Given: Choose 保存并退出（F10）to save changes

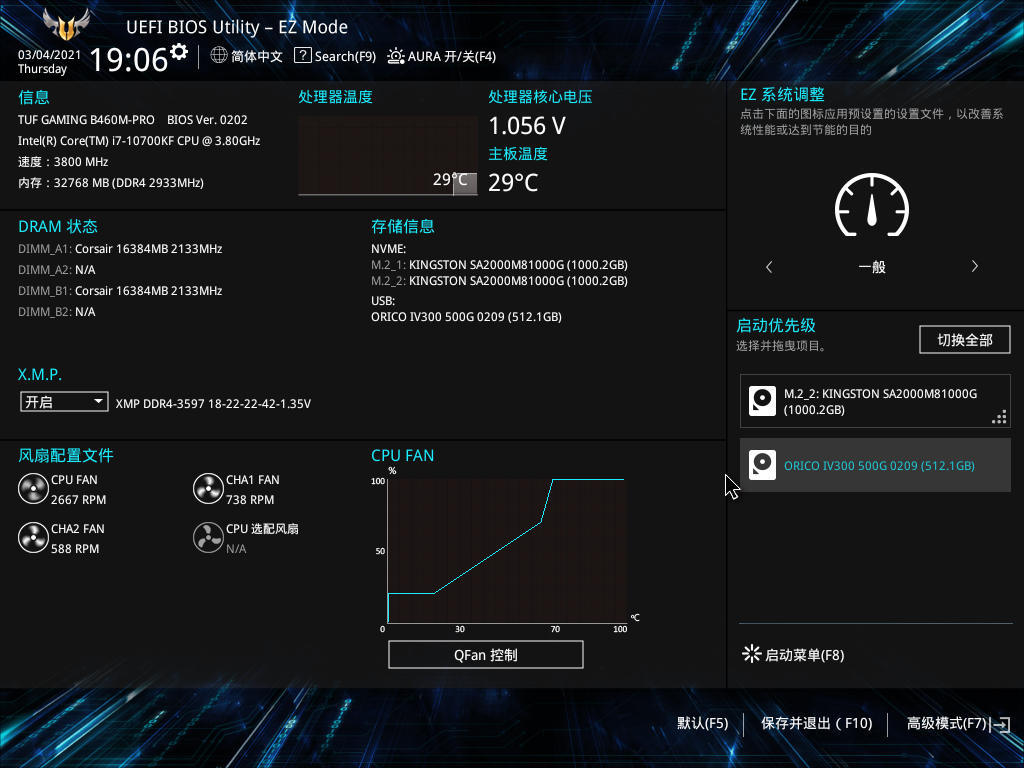Looking at the screenshot, I should click(817, 723).
